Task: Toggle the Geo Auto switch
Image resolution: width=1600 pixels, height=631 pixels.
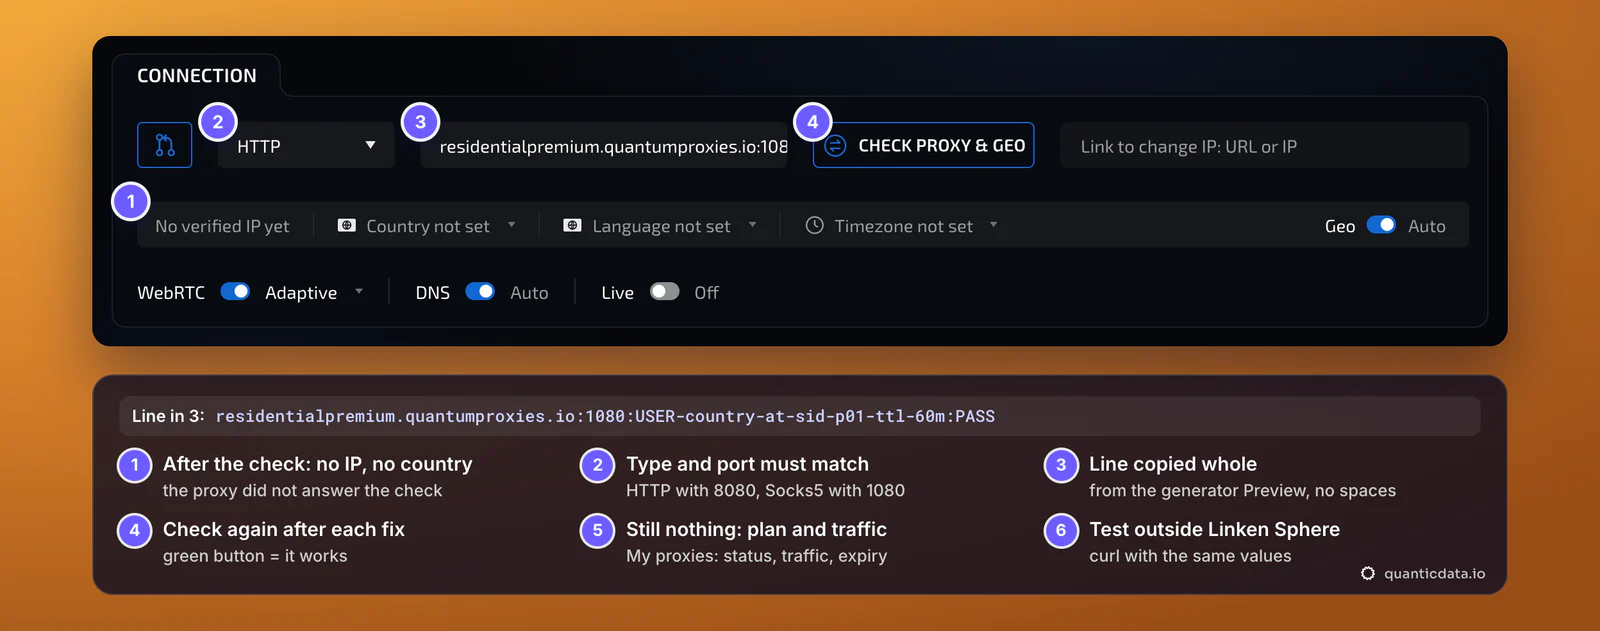Action: pyautogui.click(x=1381, y=225)
